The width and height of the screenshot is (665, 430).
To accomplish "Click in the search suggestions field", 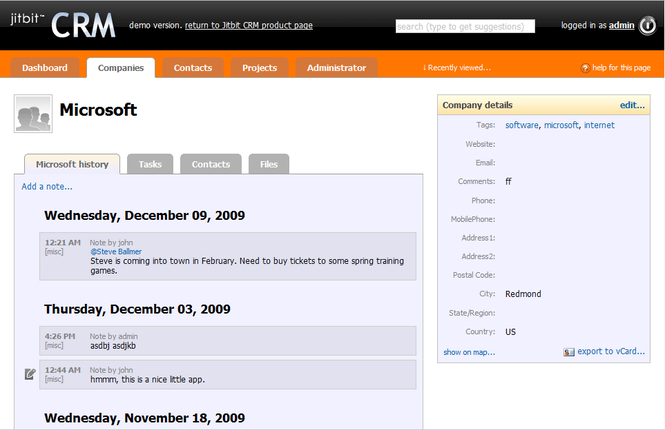I will pyautogui.click(x=465, y=26).
